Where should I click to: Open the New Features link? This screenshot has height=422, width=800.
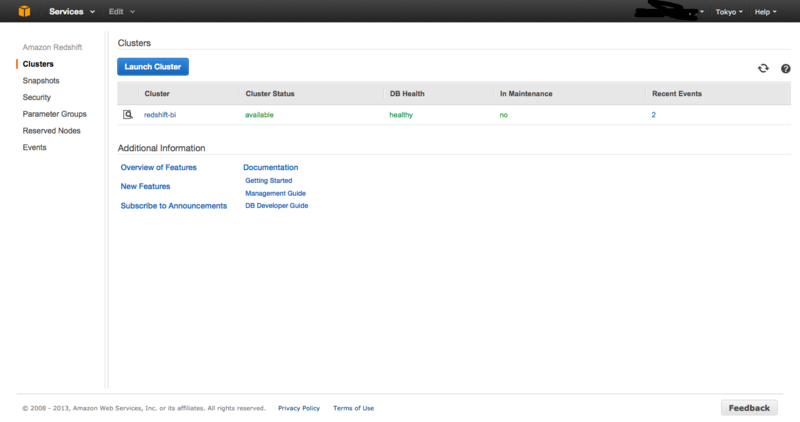[145, 186]
